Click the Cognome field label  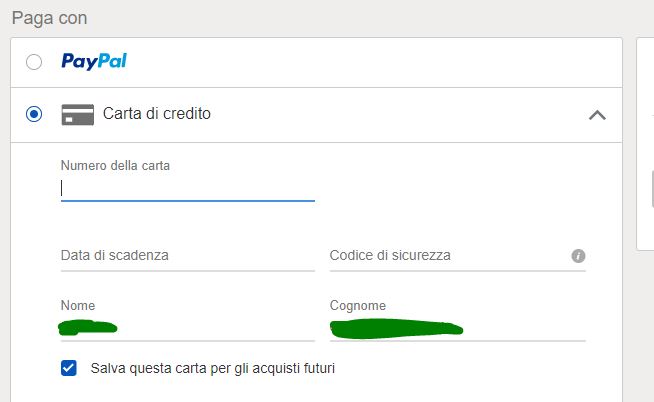(x=357, y=305)
